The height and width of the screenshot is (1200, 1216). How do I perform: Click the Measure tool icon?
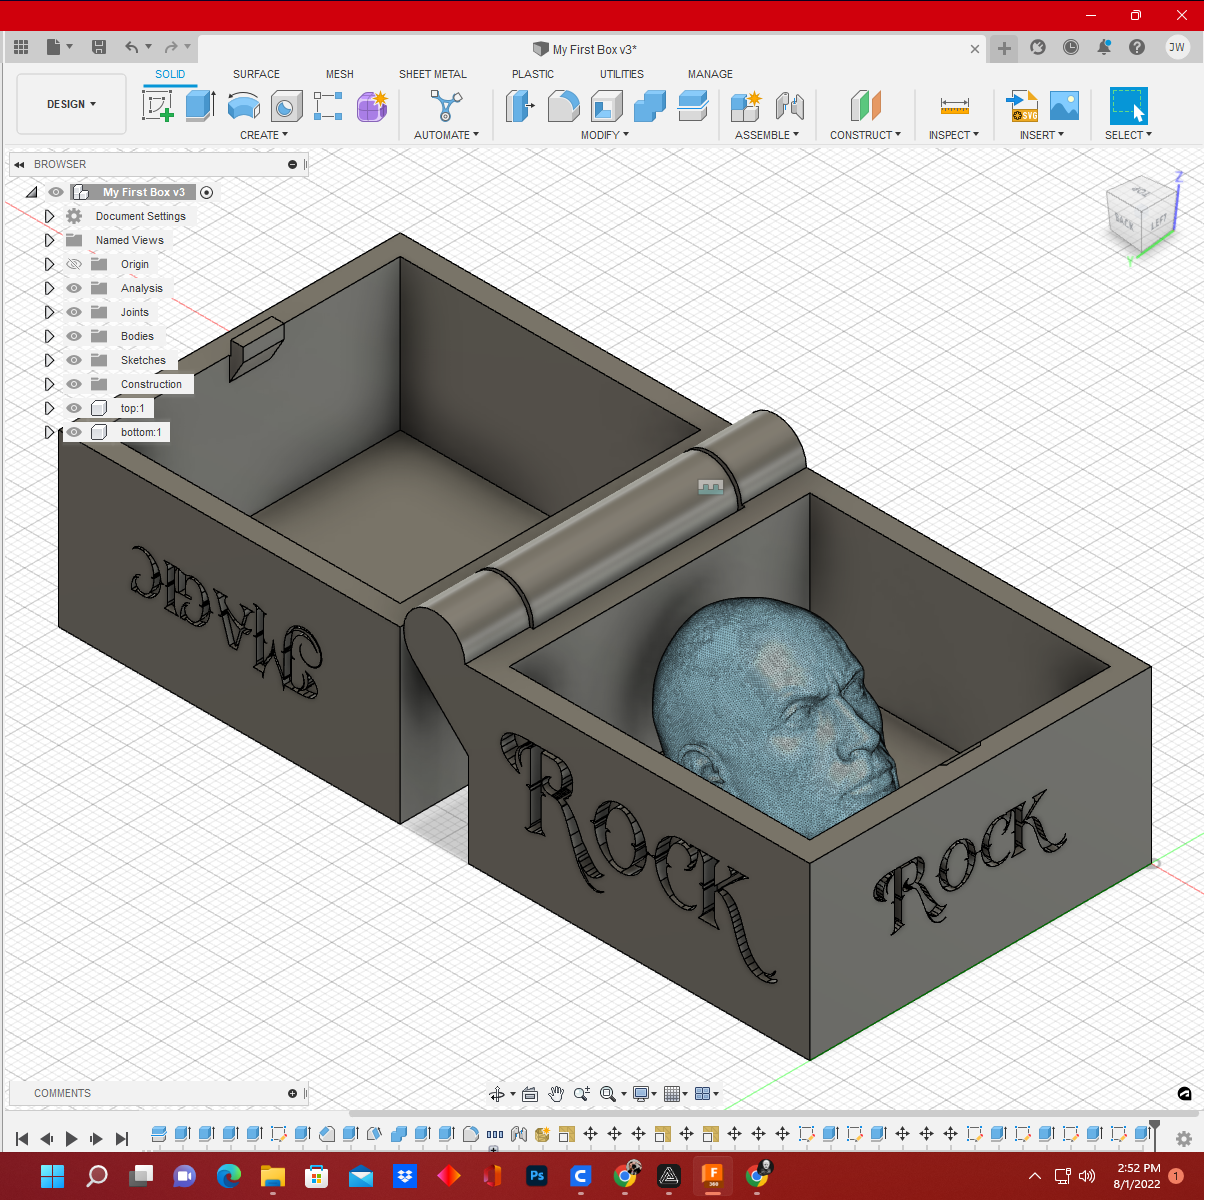[955, 105]
